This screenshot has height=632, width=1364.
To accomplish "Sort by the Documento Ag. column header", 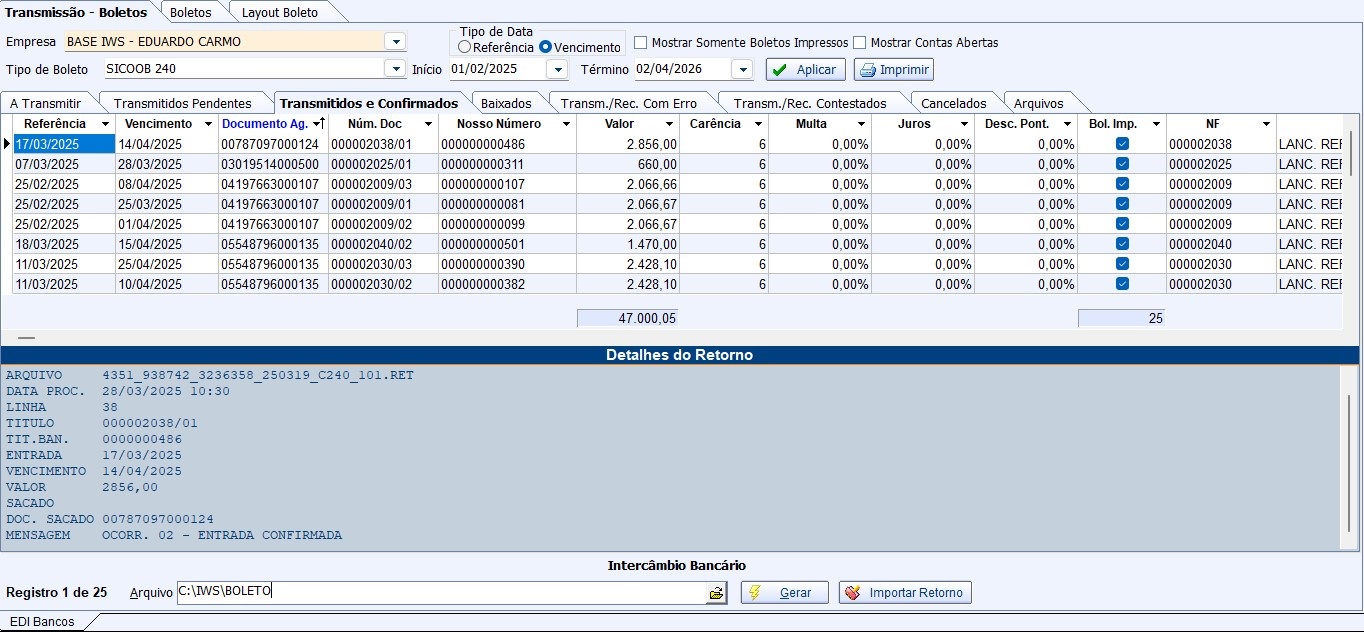I will pos(264,124).
